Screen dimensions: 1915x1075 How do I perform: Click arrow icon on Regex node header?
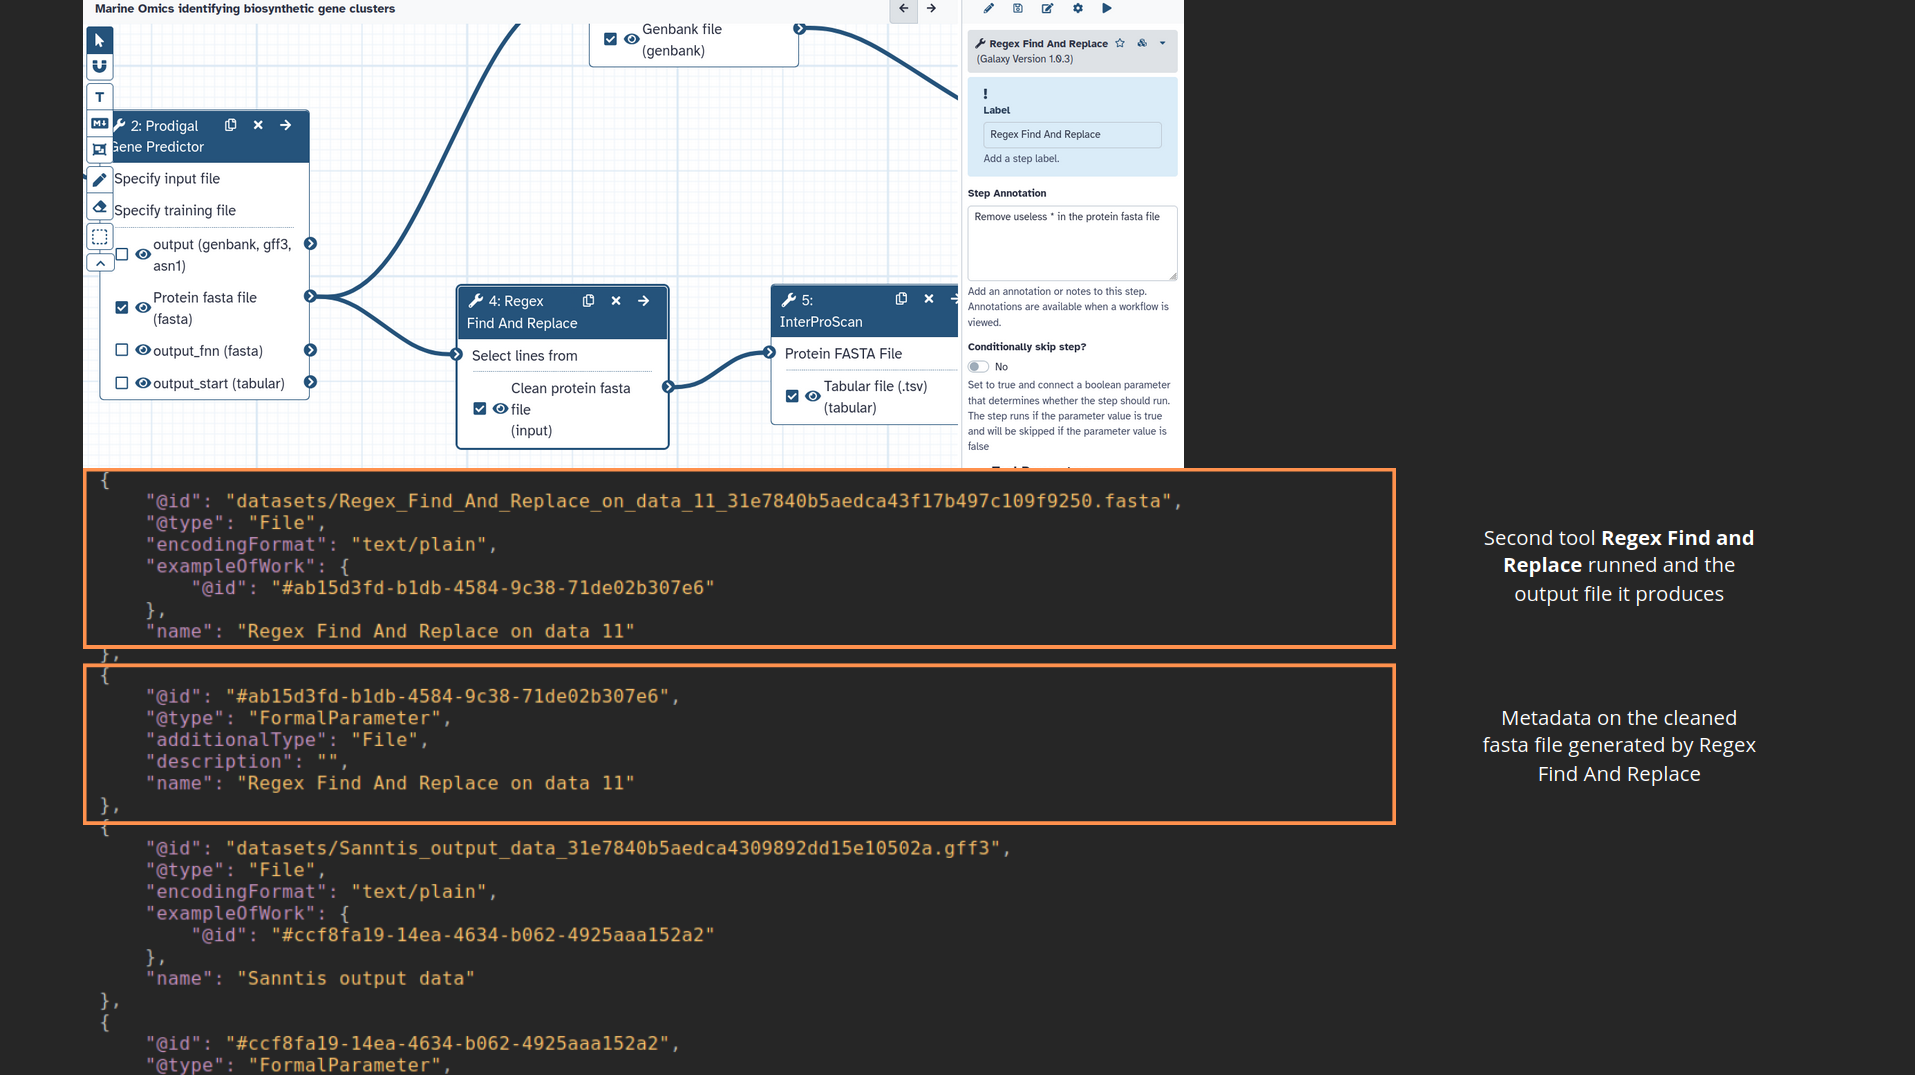point(644,300)
